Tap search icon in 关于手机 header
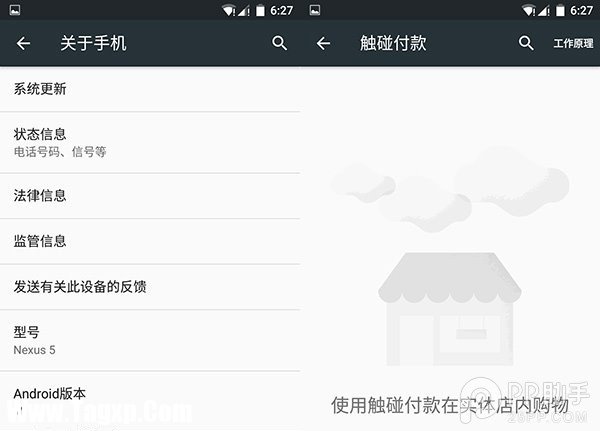The image size is (600, 431). [x=279, y=43]
